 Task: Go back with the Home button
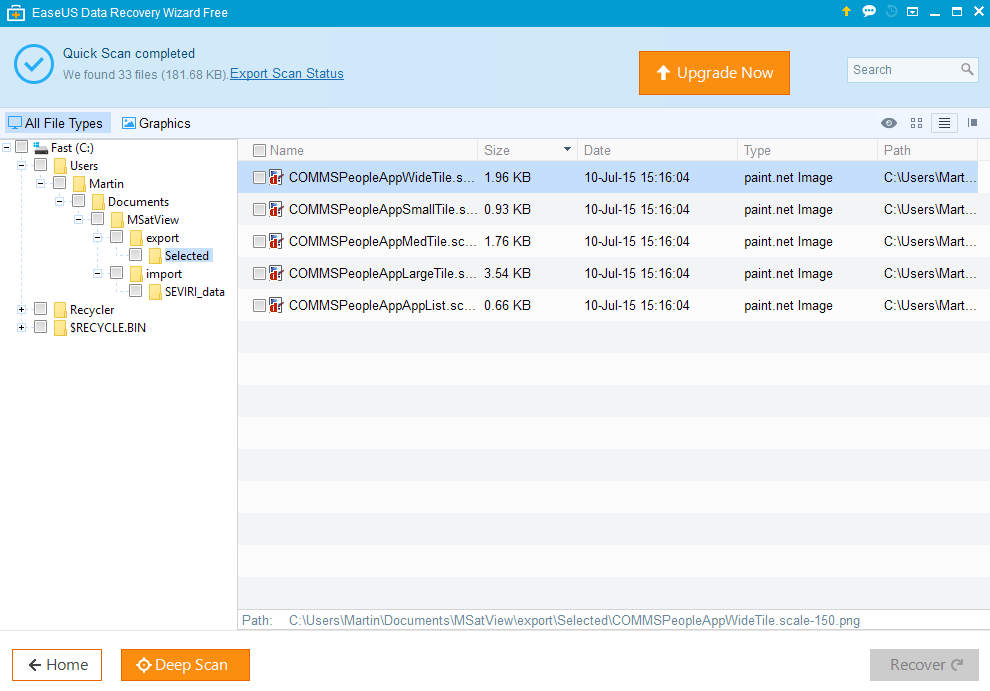(57, 665)
